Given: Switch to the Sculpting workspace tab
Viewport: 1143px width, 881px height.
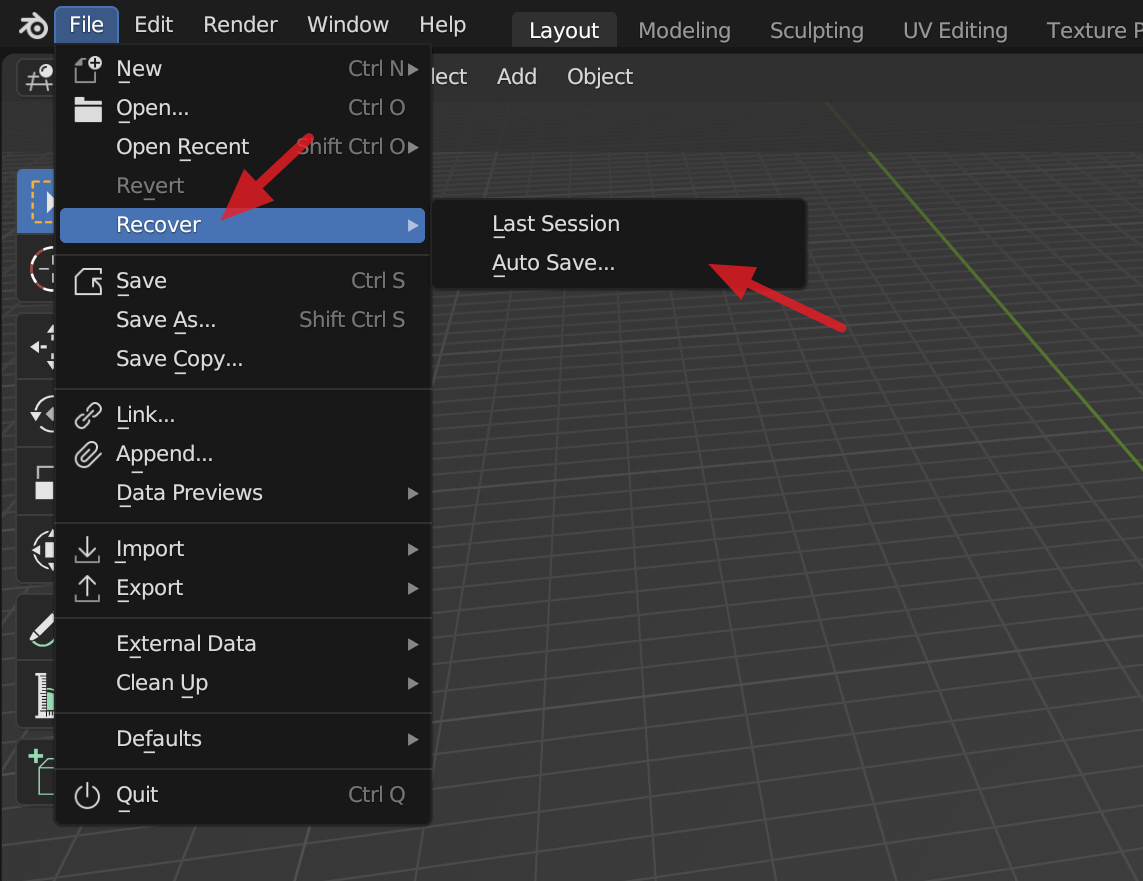Looking at the screenshot, I should [816, 31].
